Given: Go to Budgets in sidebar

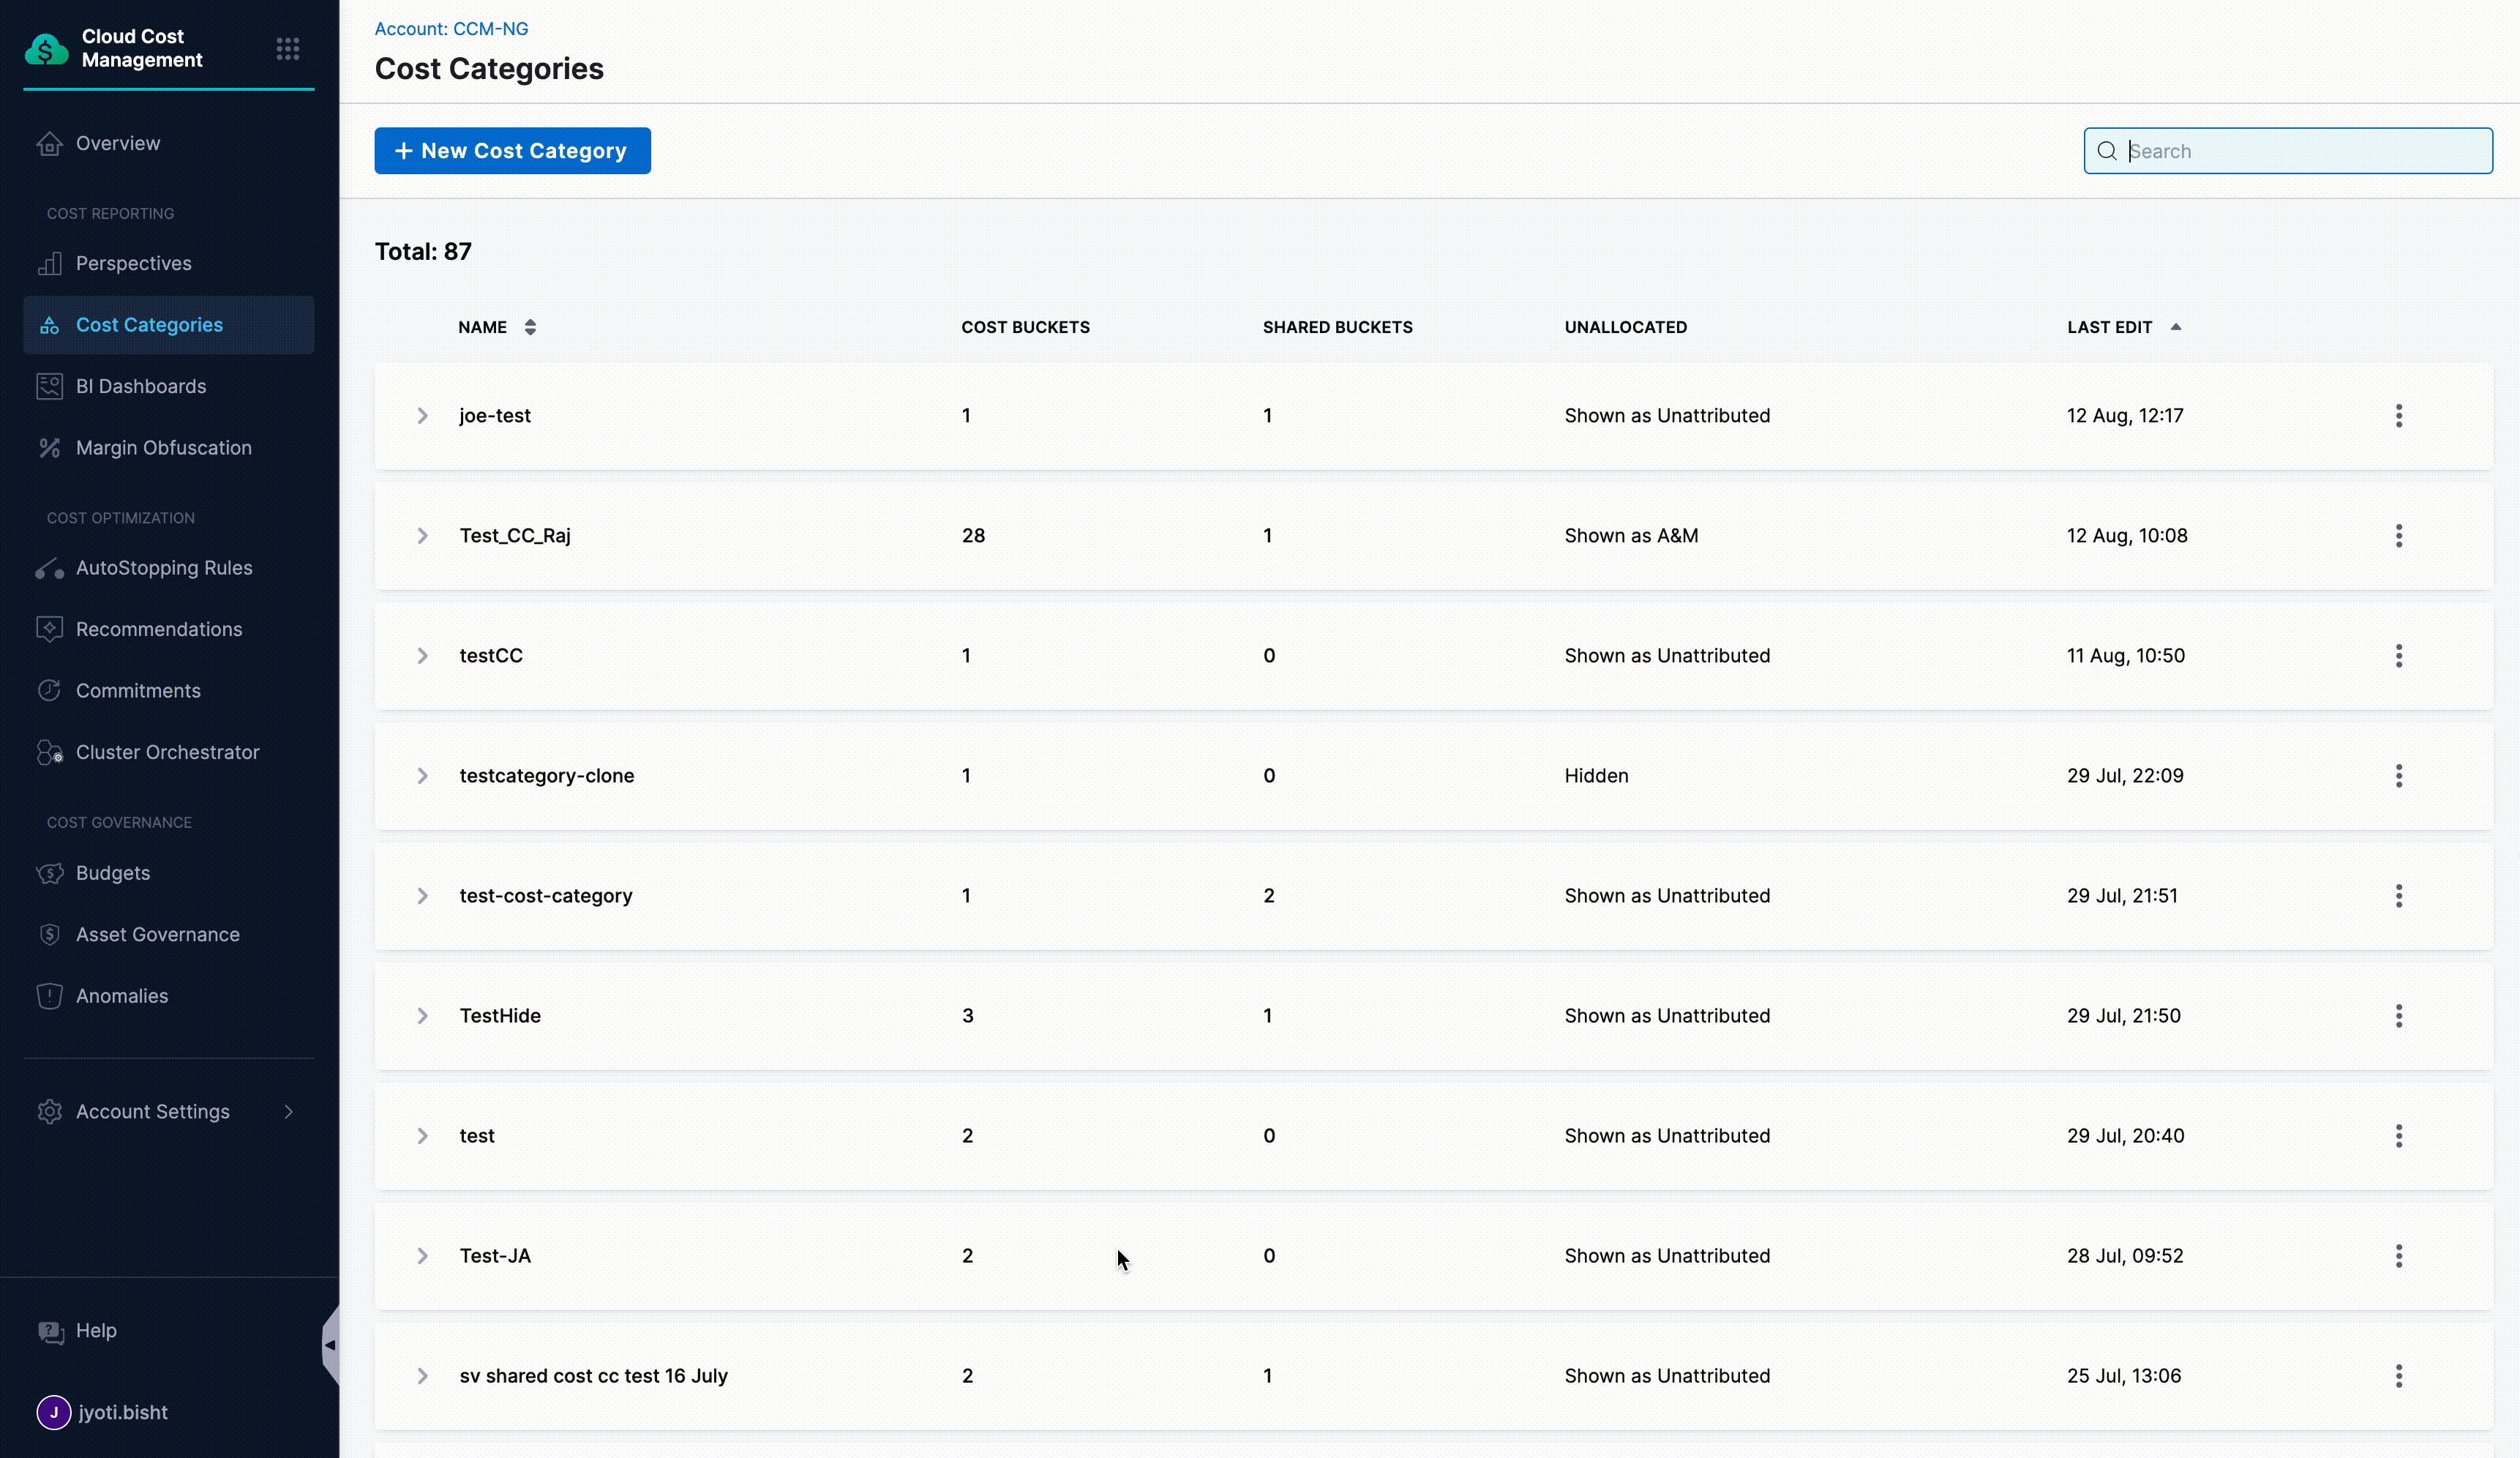Looking at the screenshot, I should pyautogui.click(x=113, y=873).
